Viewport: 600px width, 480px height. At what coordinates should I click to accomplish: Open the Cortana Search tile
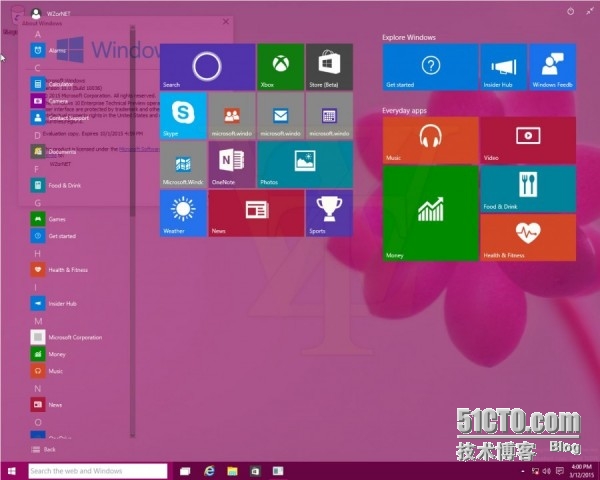(207, 67)
